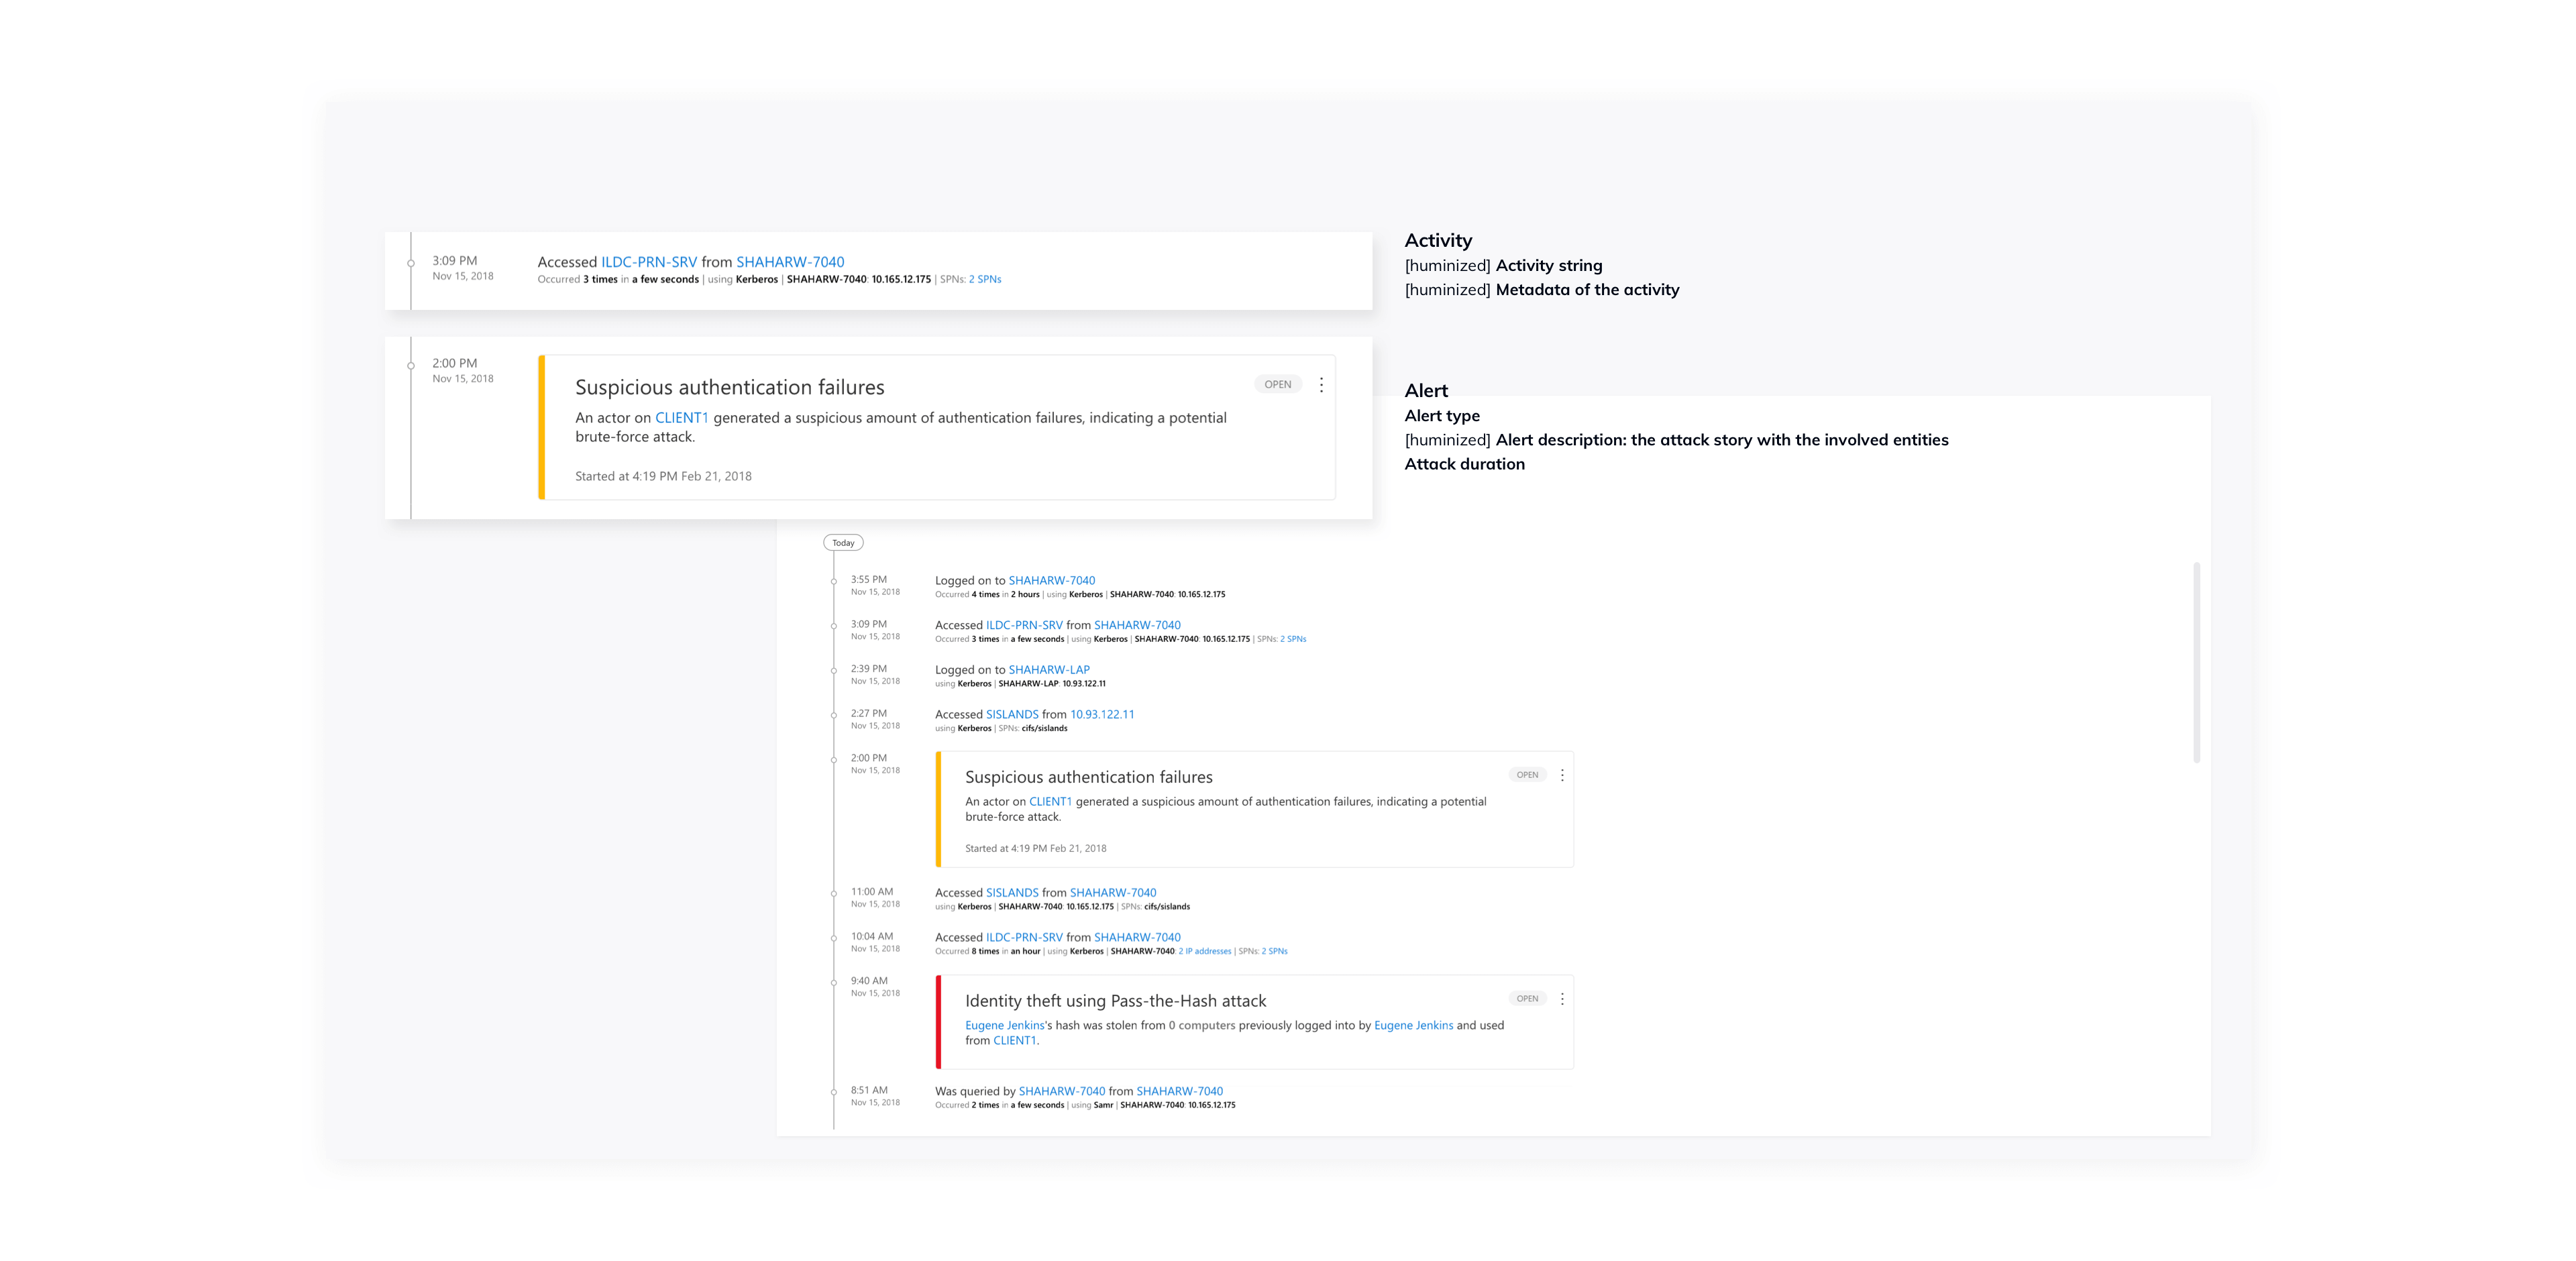Select the Today filter pill above the timeline
The width and height of the screenshot is (2576, 1261).
pyautogui.click(x=843, y=542)
